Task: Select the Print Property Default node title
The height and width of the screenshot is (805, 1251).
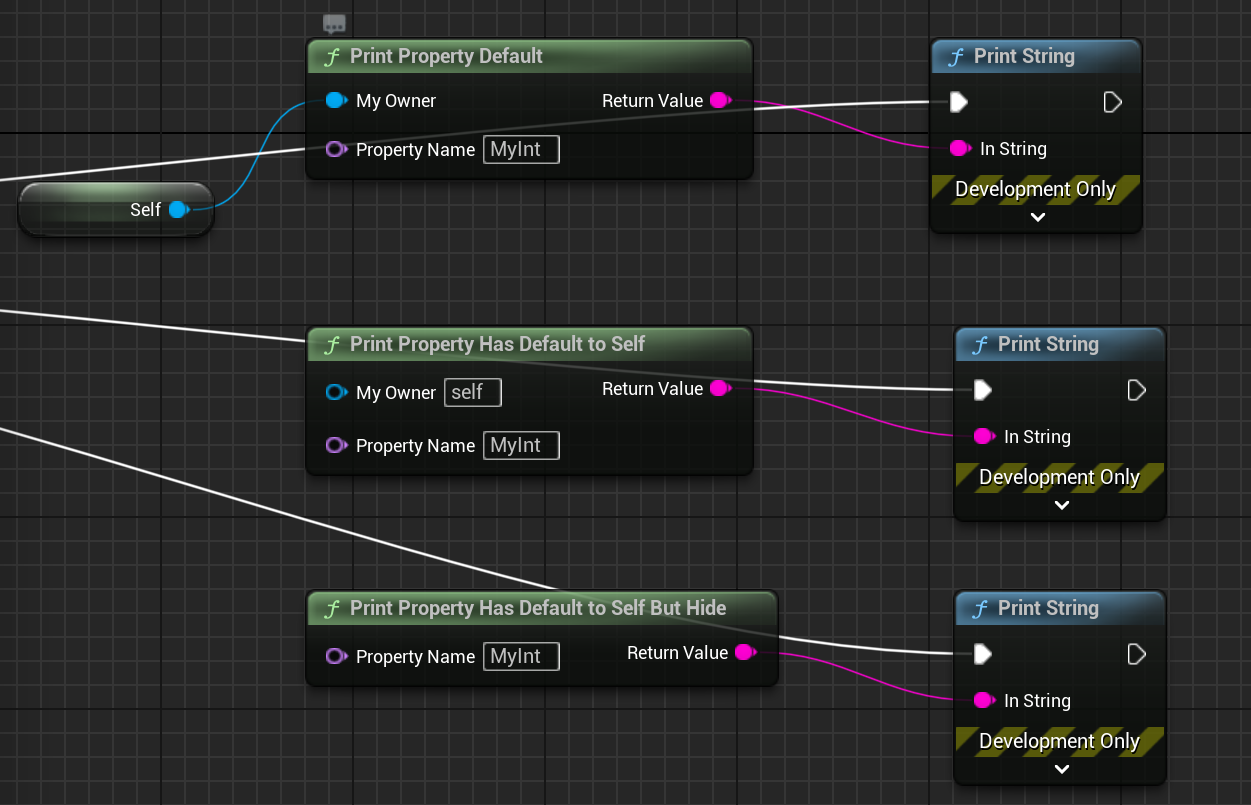Action: click(446, 57)
